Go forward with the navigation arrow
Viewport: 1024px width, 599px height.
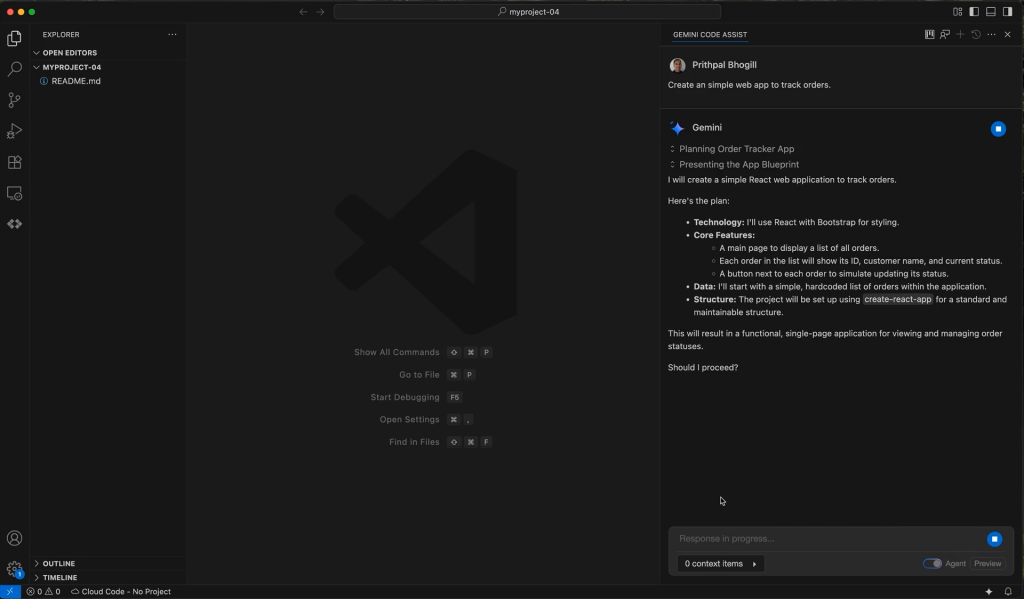point(320,12)
